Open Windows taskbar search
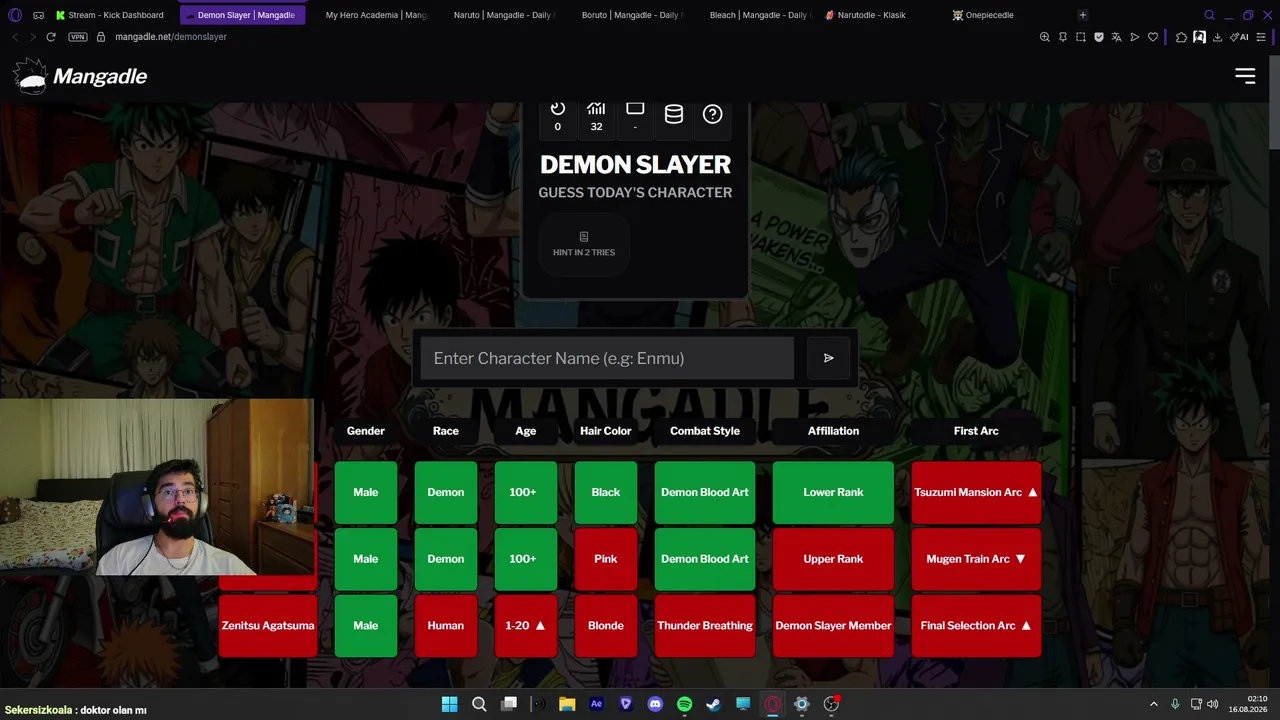The image size is (1280, 720). tap(479, 704)
